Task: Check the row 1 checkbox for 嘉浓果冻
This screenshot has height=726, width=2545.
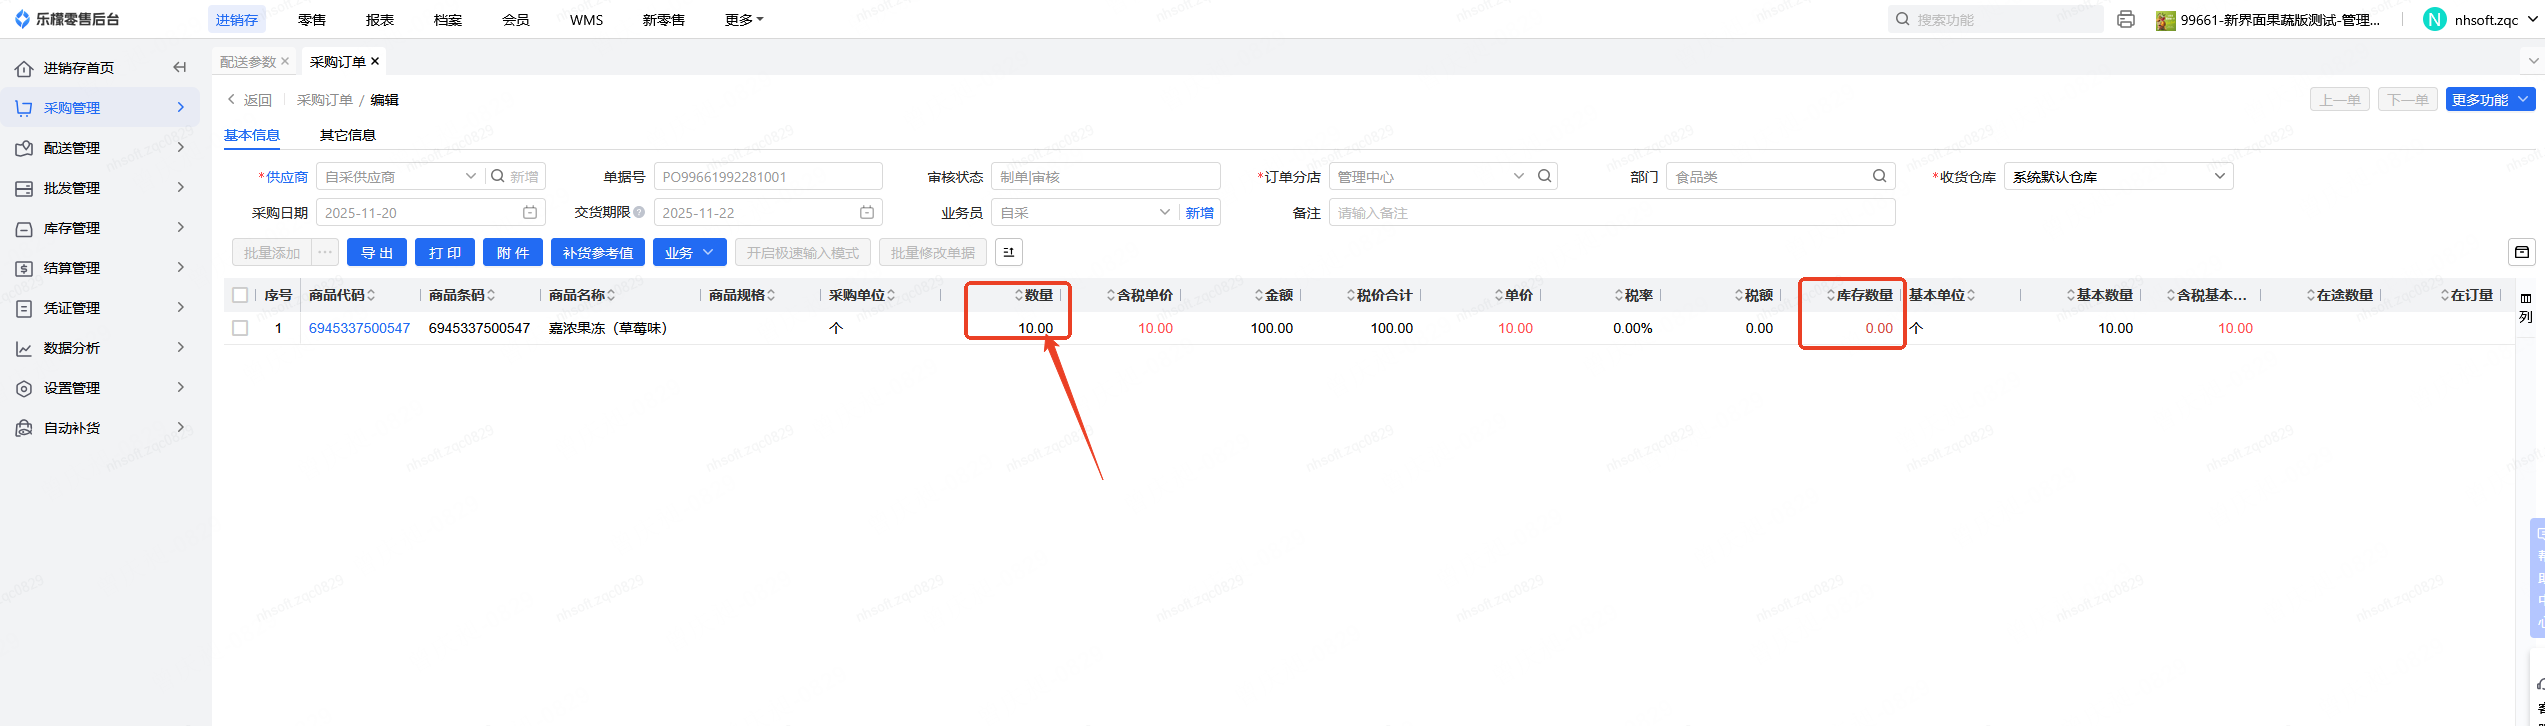Action: pyautogui.click(x=240, y=328)
